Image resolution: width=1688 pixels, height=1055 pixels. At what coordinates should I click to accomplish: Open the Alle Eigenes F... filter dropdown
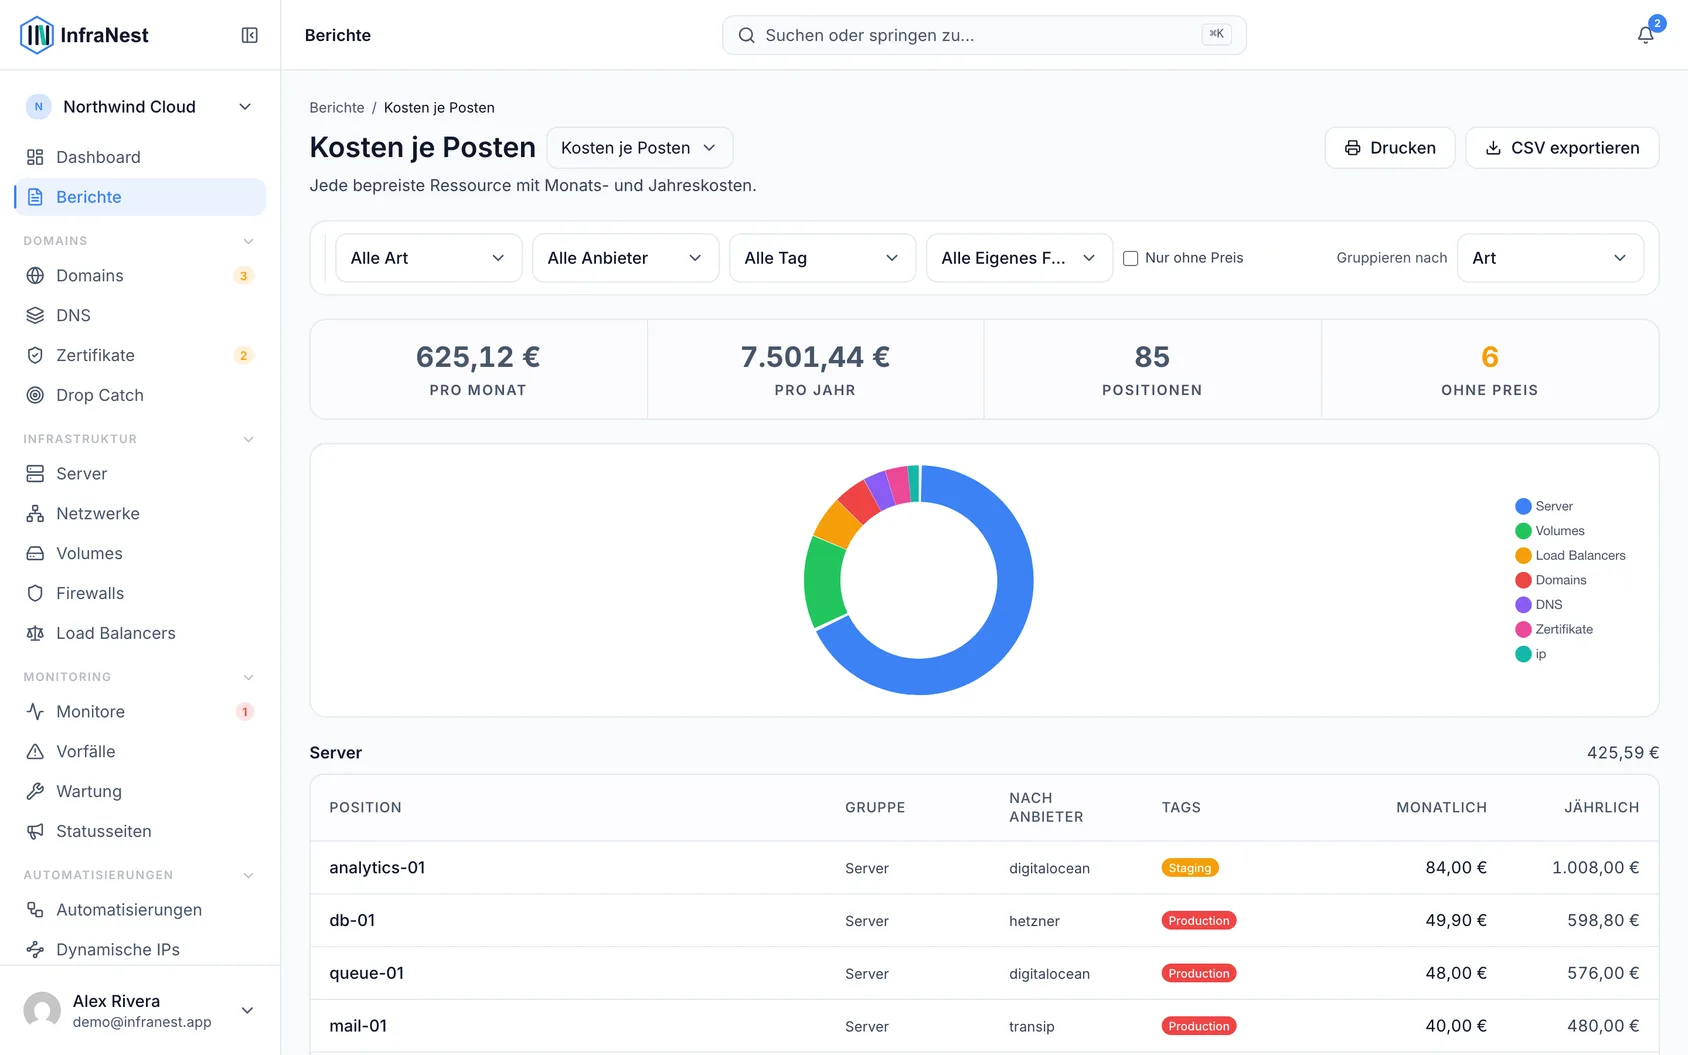[1019, 258]
